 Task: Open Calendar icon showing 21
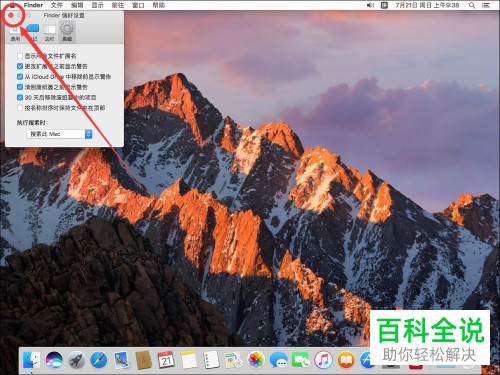click(x=166, y=360)
